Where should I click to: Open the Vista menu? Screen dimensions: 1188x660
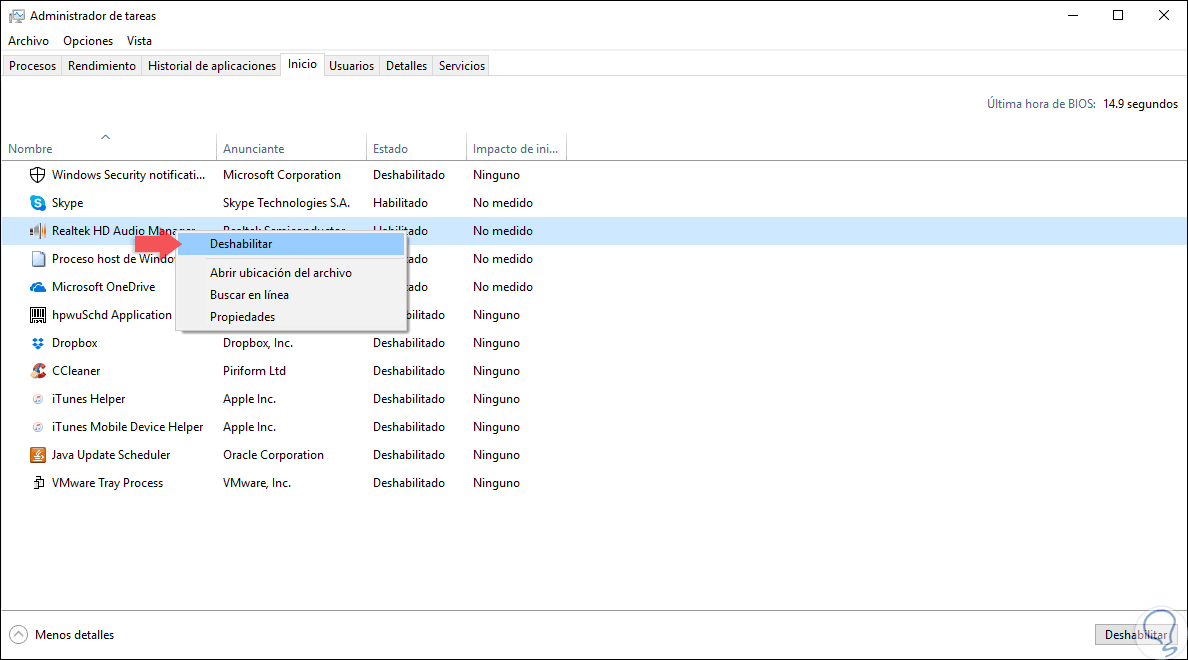click(139, 41)
